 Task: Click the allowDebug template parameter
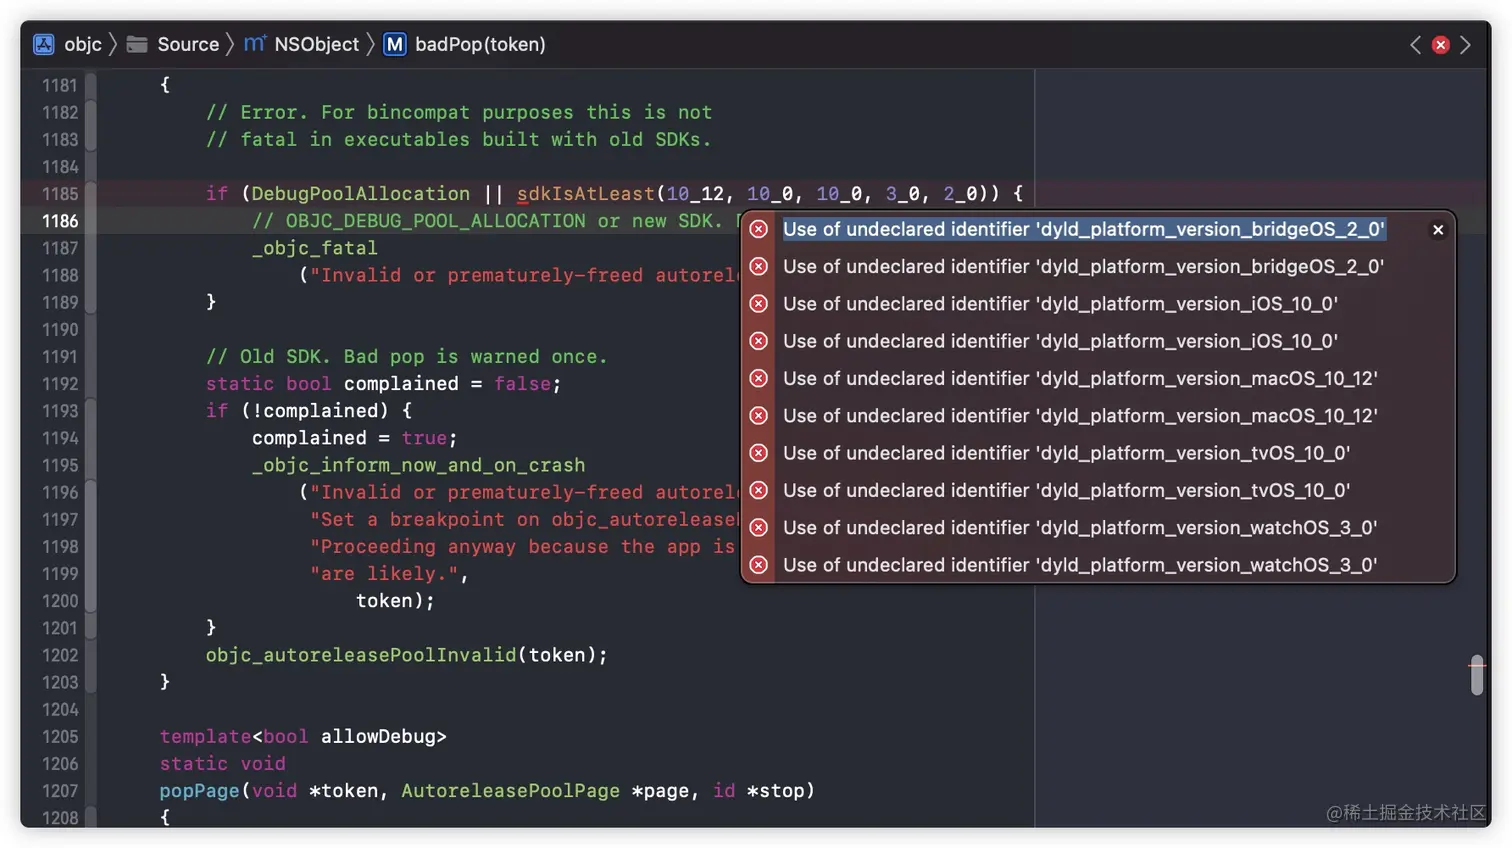(378, 737)
